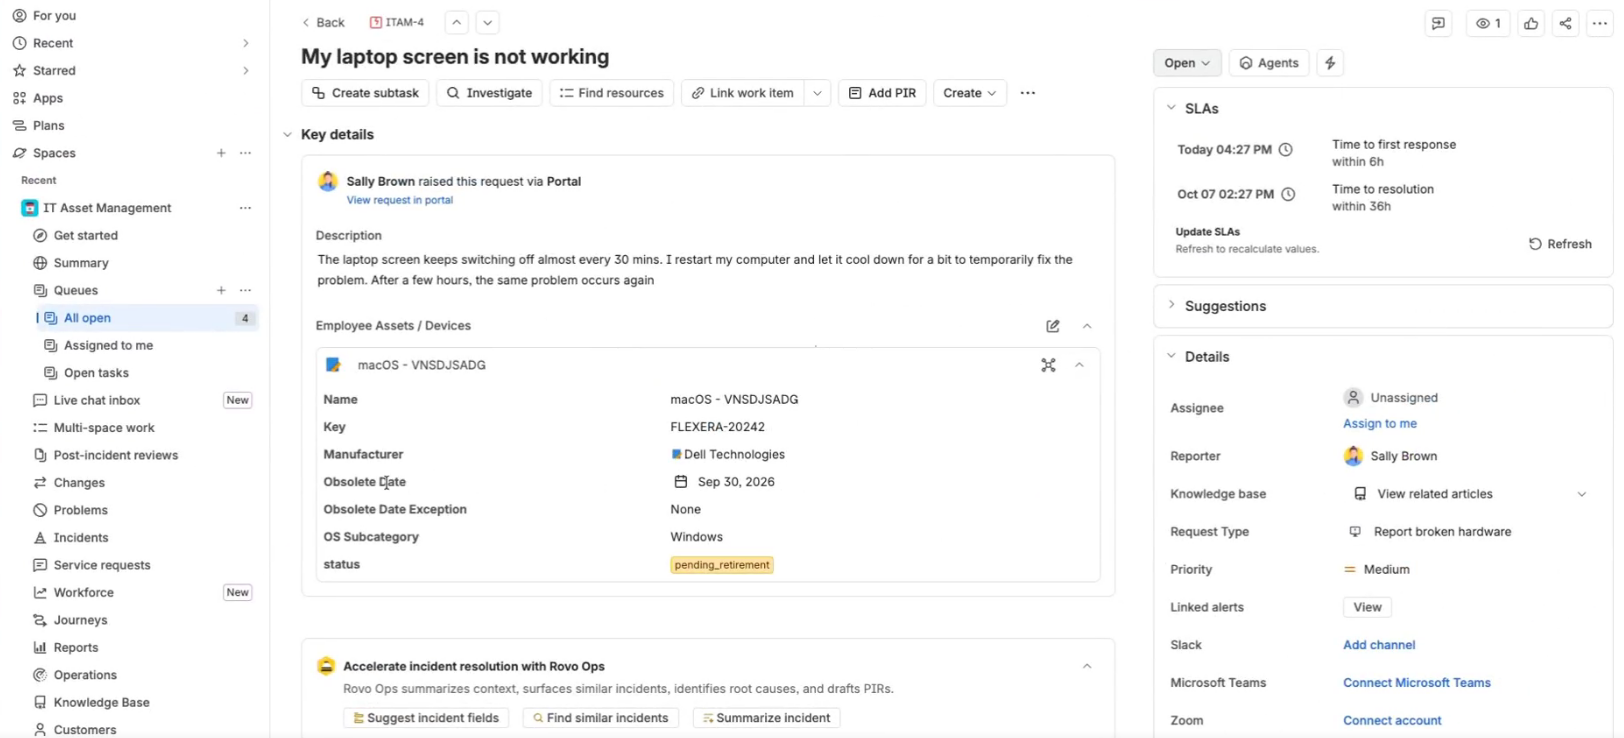The image size is (1624, 738).
Task: Expand the Suggestions panel
Action: point(1171,306)
